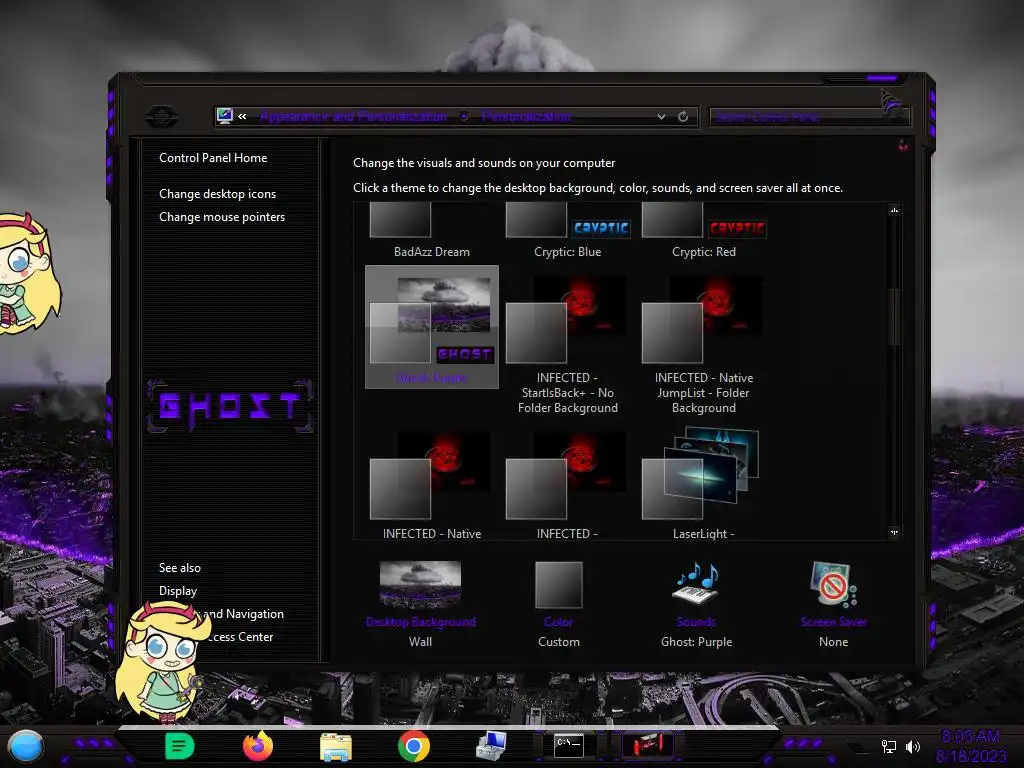
Task: Click the Desktop Background link text
Action: (421, 622)
